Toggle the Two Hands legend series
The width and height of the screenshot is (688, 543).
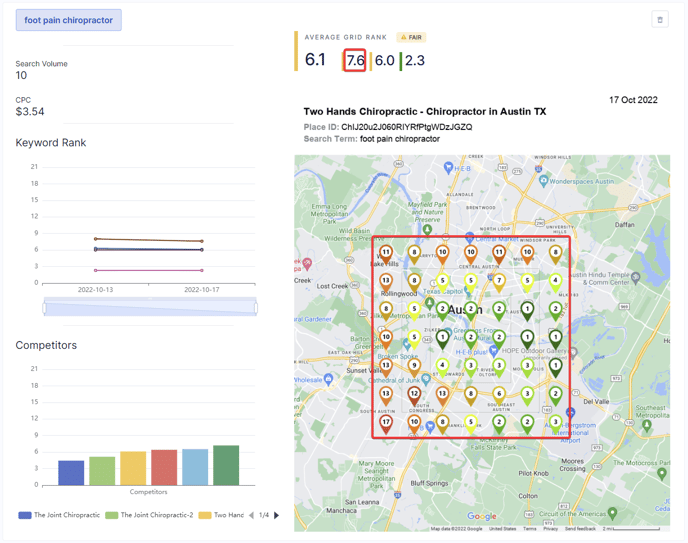tap(223, 515)
